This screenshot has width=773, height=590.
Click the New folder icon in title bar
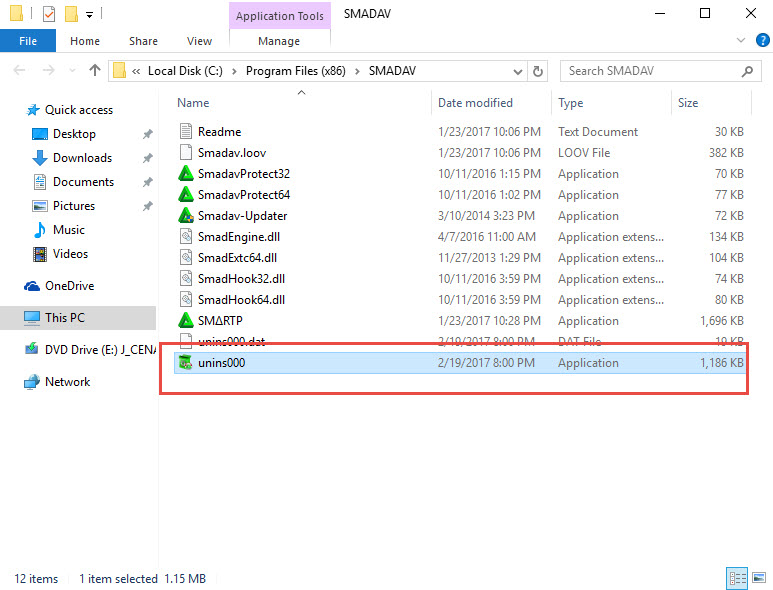(x=71, y=14)
